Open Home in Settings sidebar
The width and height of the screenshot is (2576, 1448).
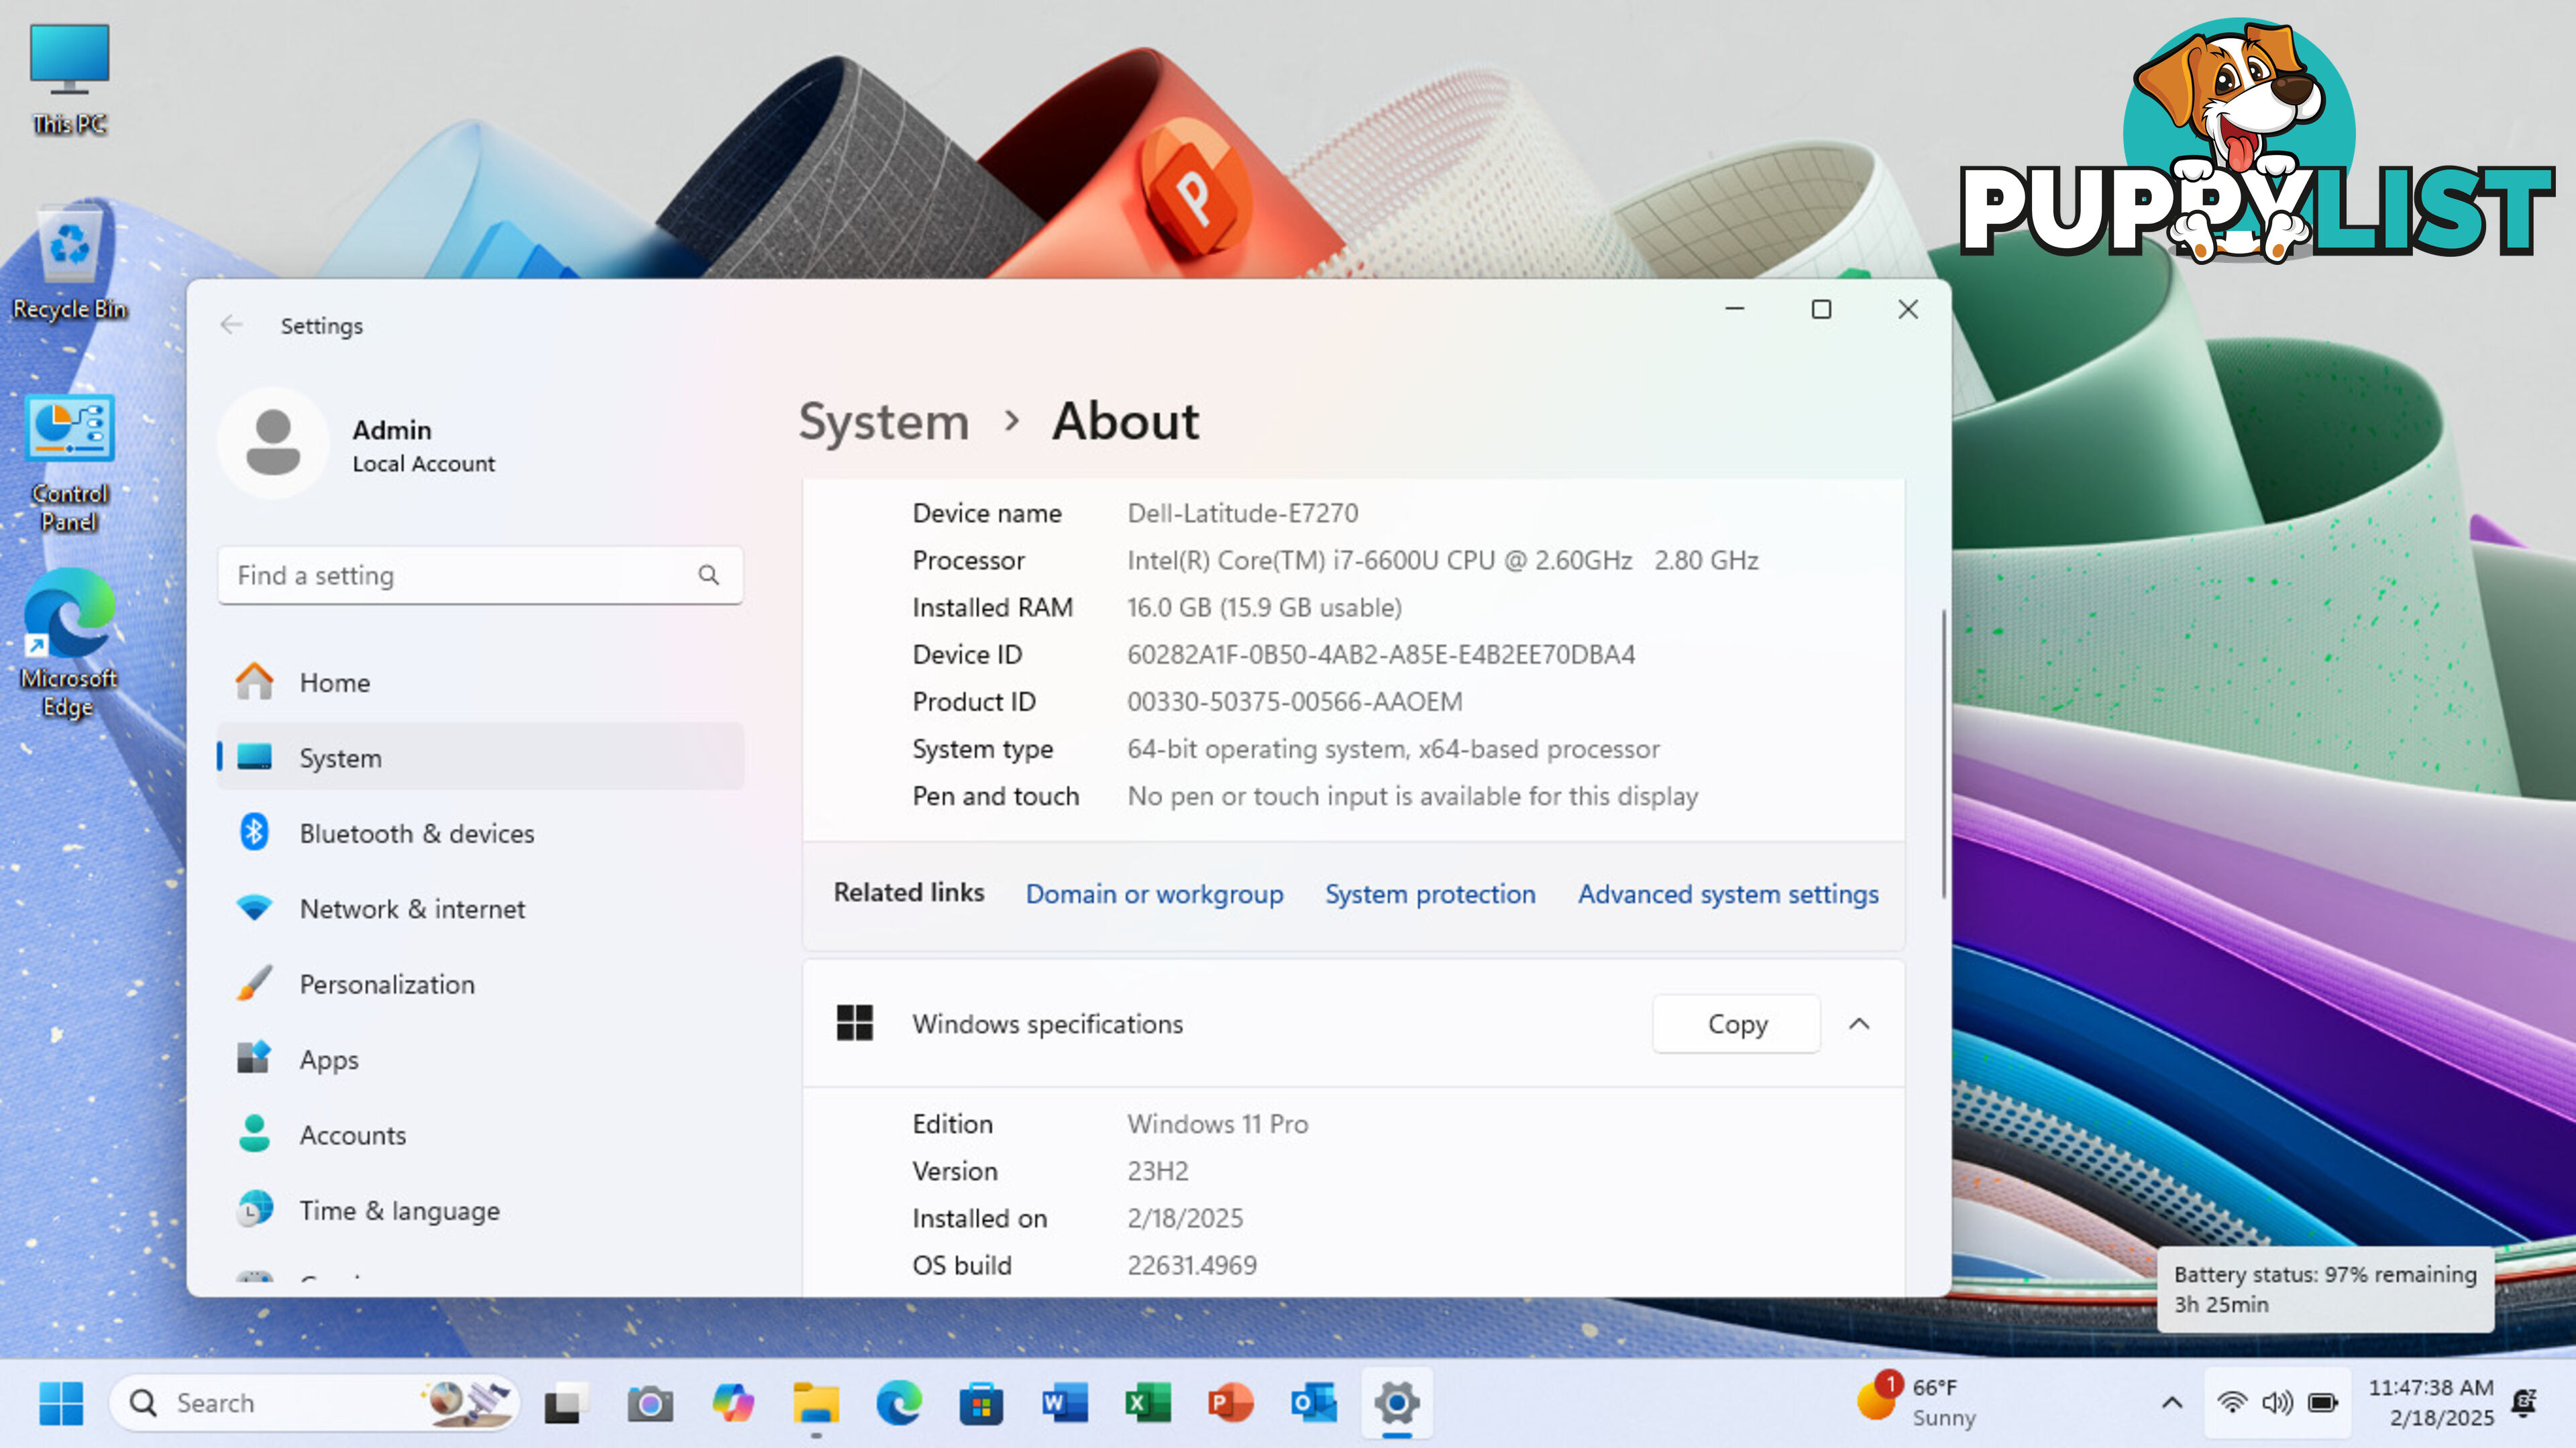[480, 682]
